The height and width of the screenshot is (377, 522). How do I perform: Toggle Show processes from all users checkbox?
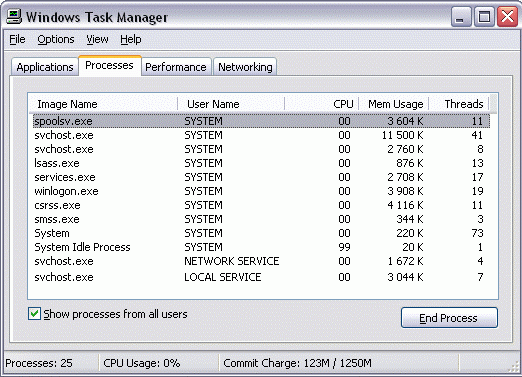tap(34, 314)
